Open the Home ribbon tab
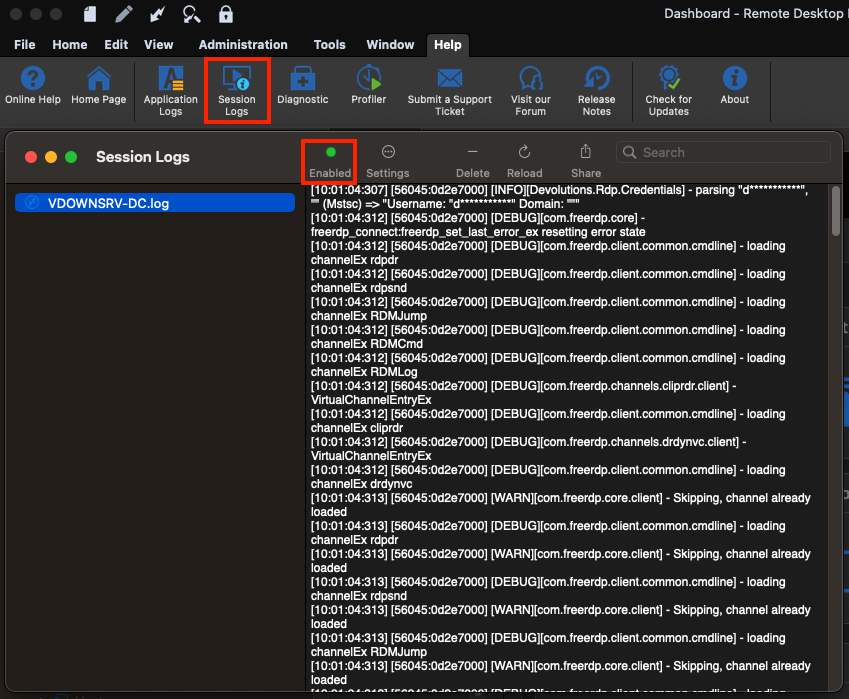 click(x=70, y=45)
